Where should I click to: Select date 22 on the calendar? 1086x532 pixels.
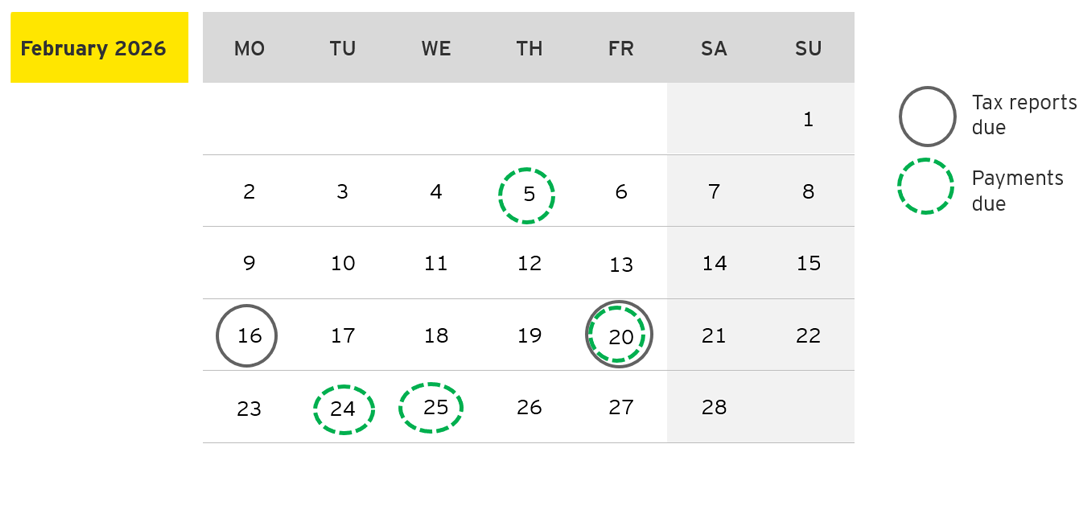coord(808,336)
